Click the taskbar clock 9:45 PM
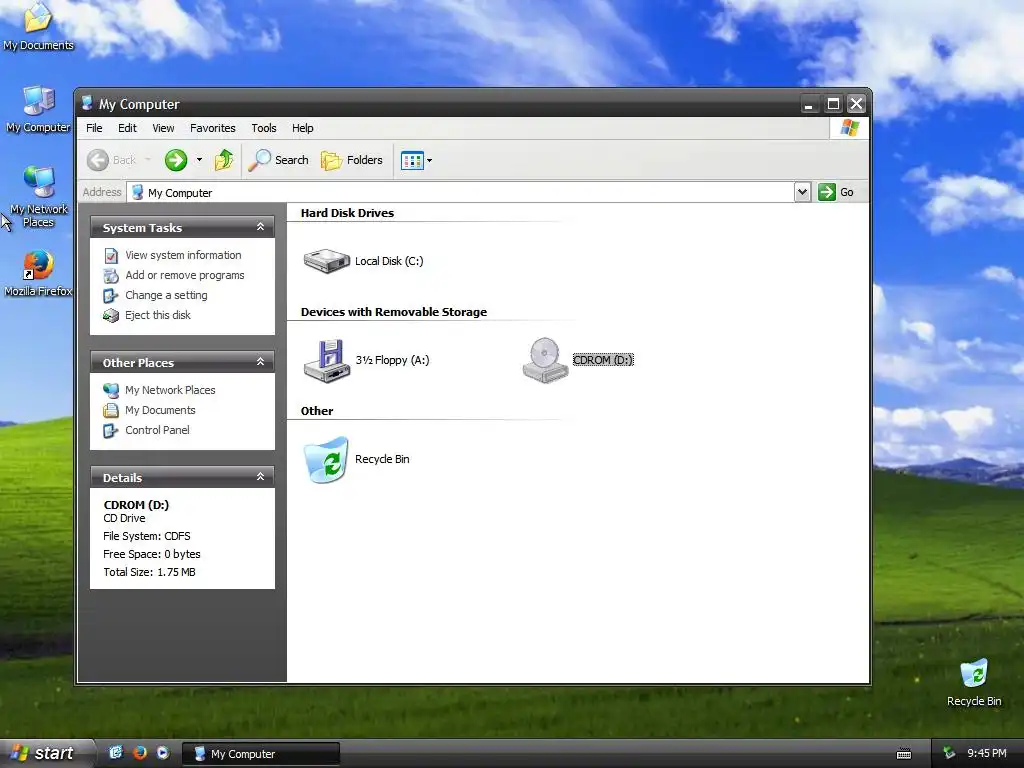Screen dimensions: 1024x768 (x=987, y=754)
